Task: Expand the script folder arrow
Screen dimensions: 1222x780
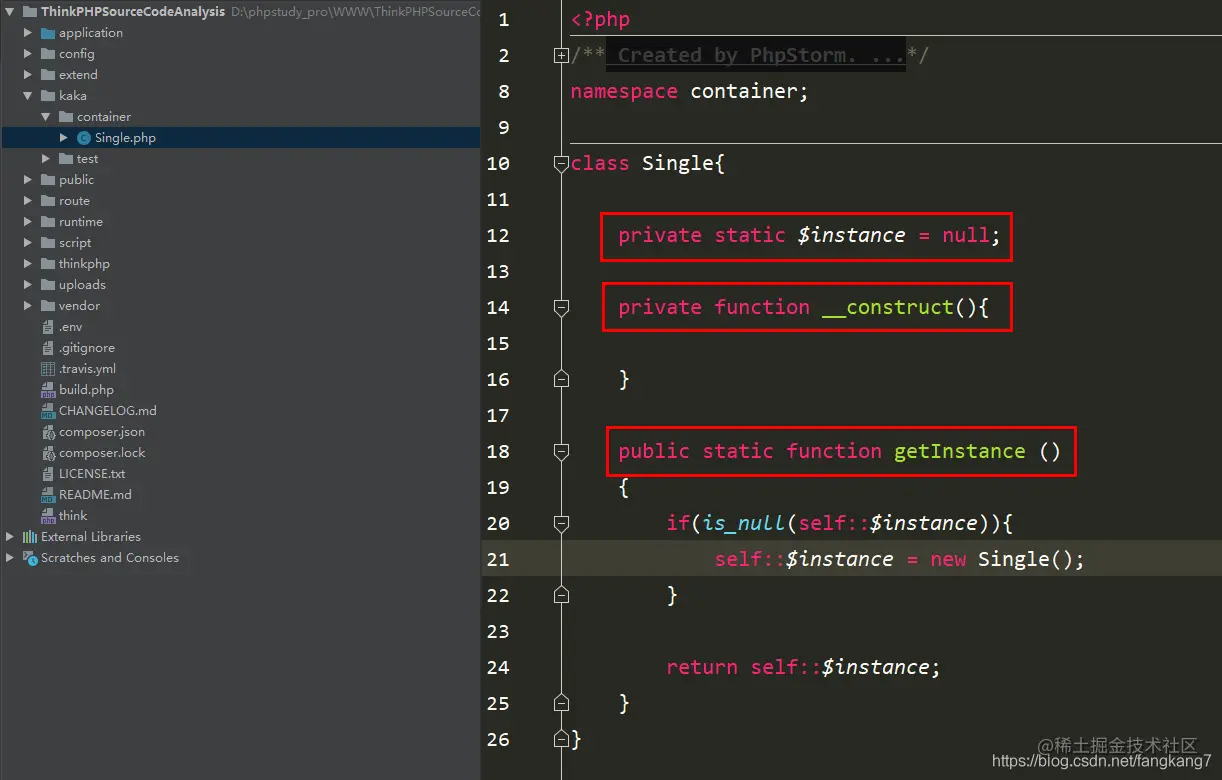Action: coord(28,243)
